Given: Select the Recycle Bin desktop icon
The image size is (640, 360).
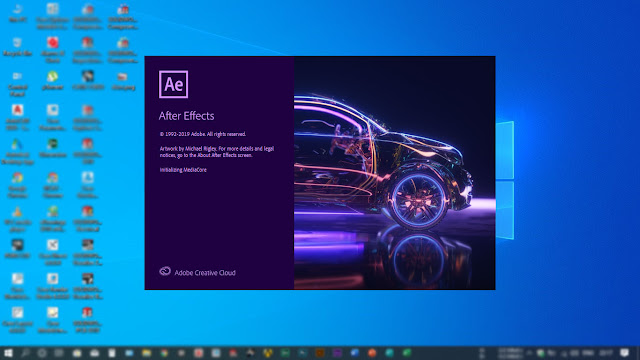Looking at the screenshot, I should [18, 46].
